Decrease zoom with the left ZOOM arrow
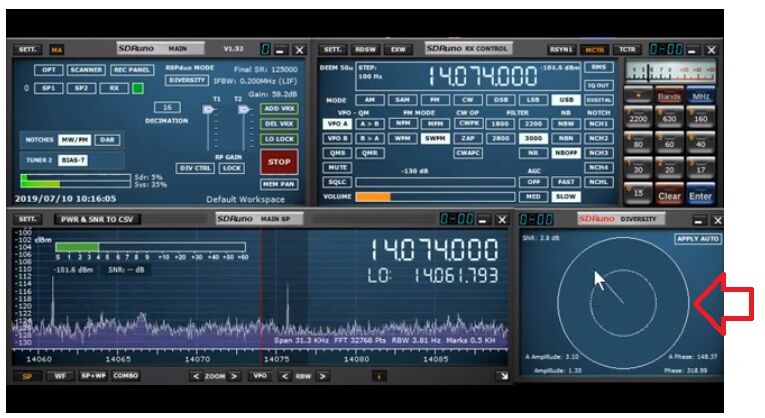The height and width of the screenshot is (418, 765). [x=196, y=376]
